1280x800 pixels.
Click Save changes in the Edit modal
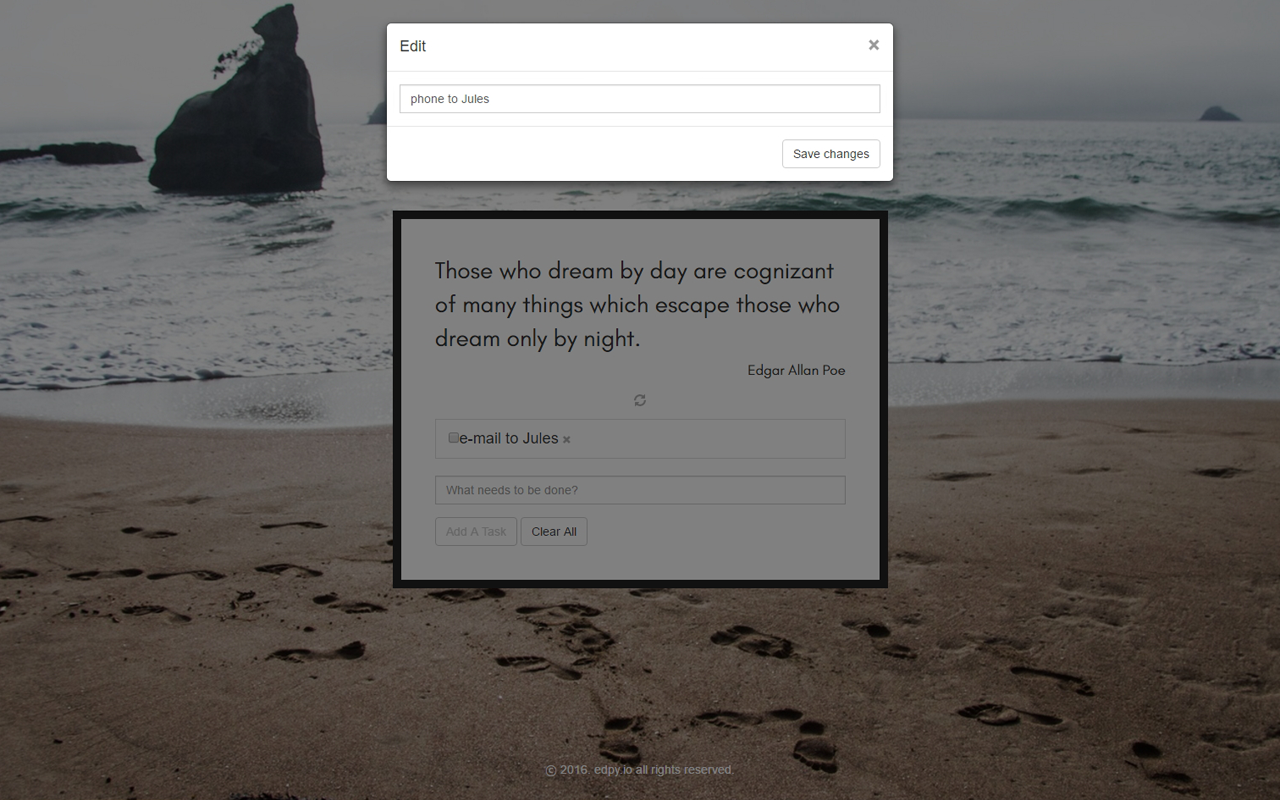[x=830, y=153]
